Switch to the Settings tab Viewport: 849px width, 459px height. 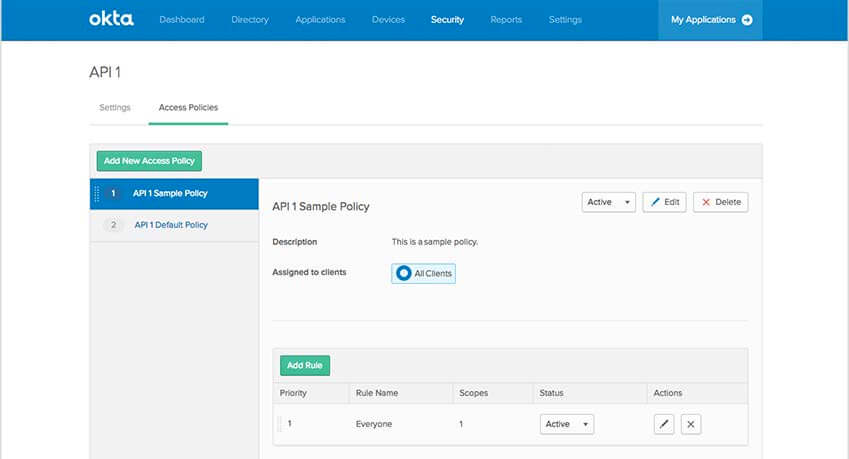(115, 107)
